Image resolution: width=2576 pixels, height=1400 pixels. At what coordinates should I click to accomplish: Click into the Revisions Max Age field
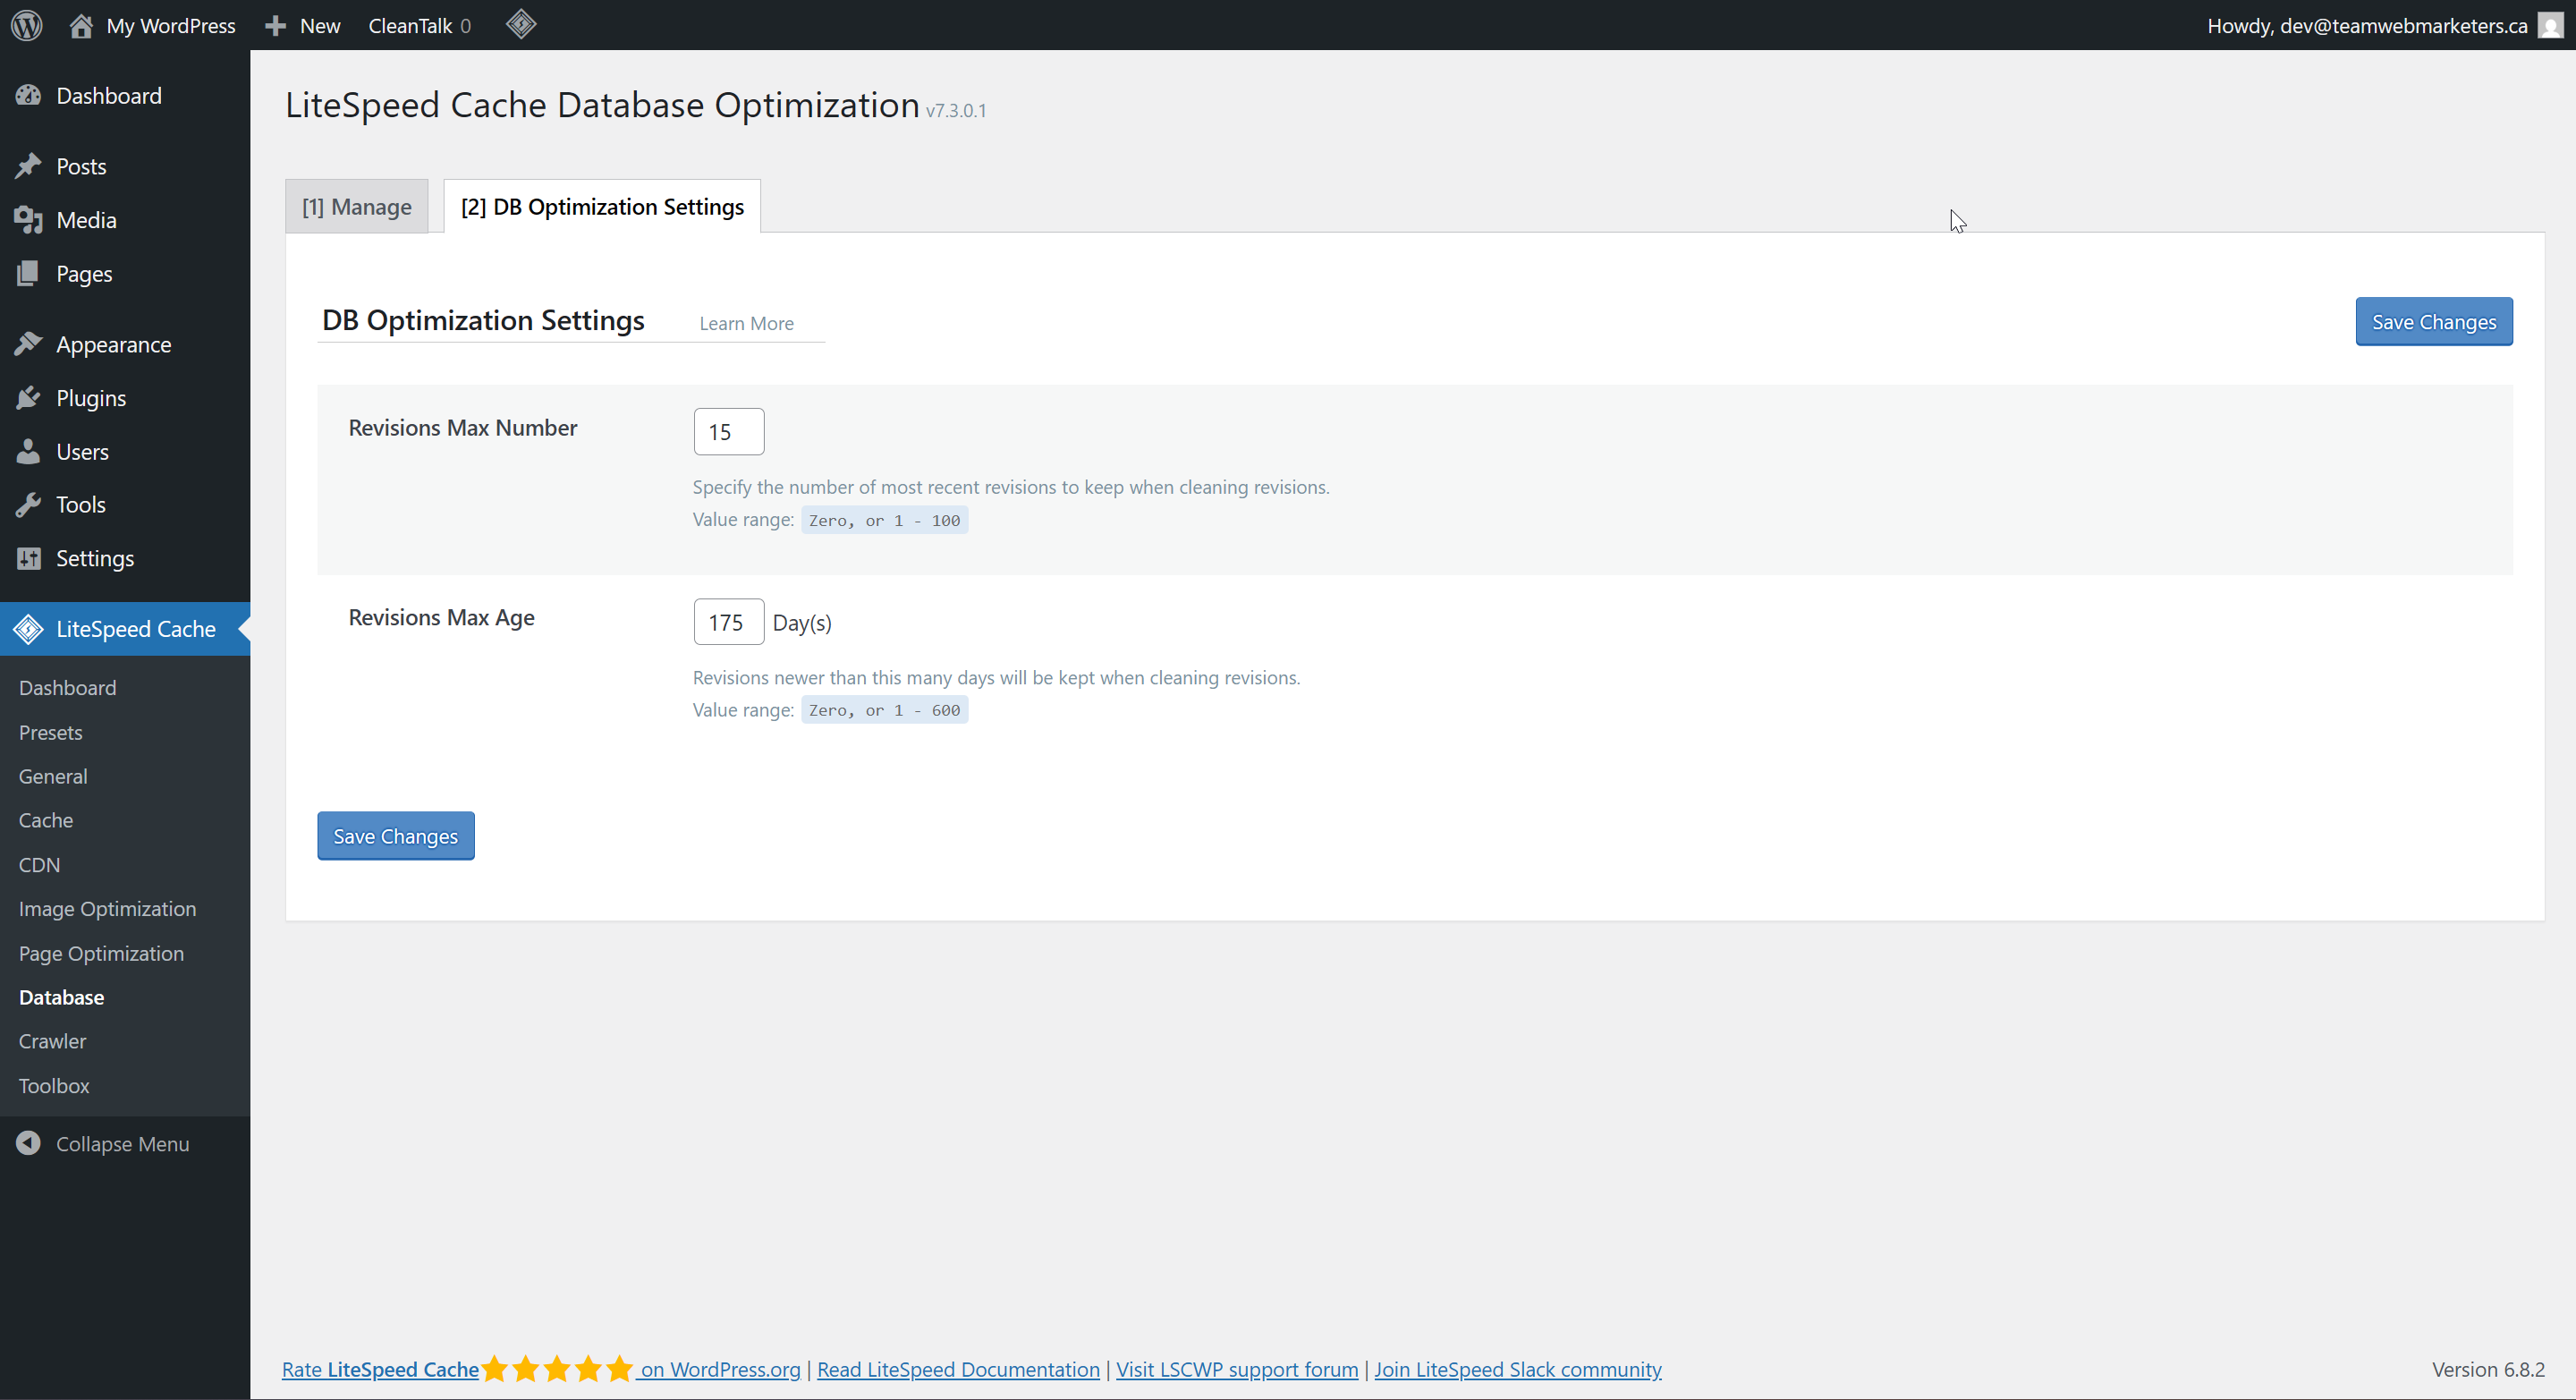[x=728, y=622]
